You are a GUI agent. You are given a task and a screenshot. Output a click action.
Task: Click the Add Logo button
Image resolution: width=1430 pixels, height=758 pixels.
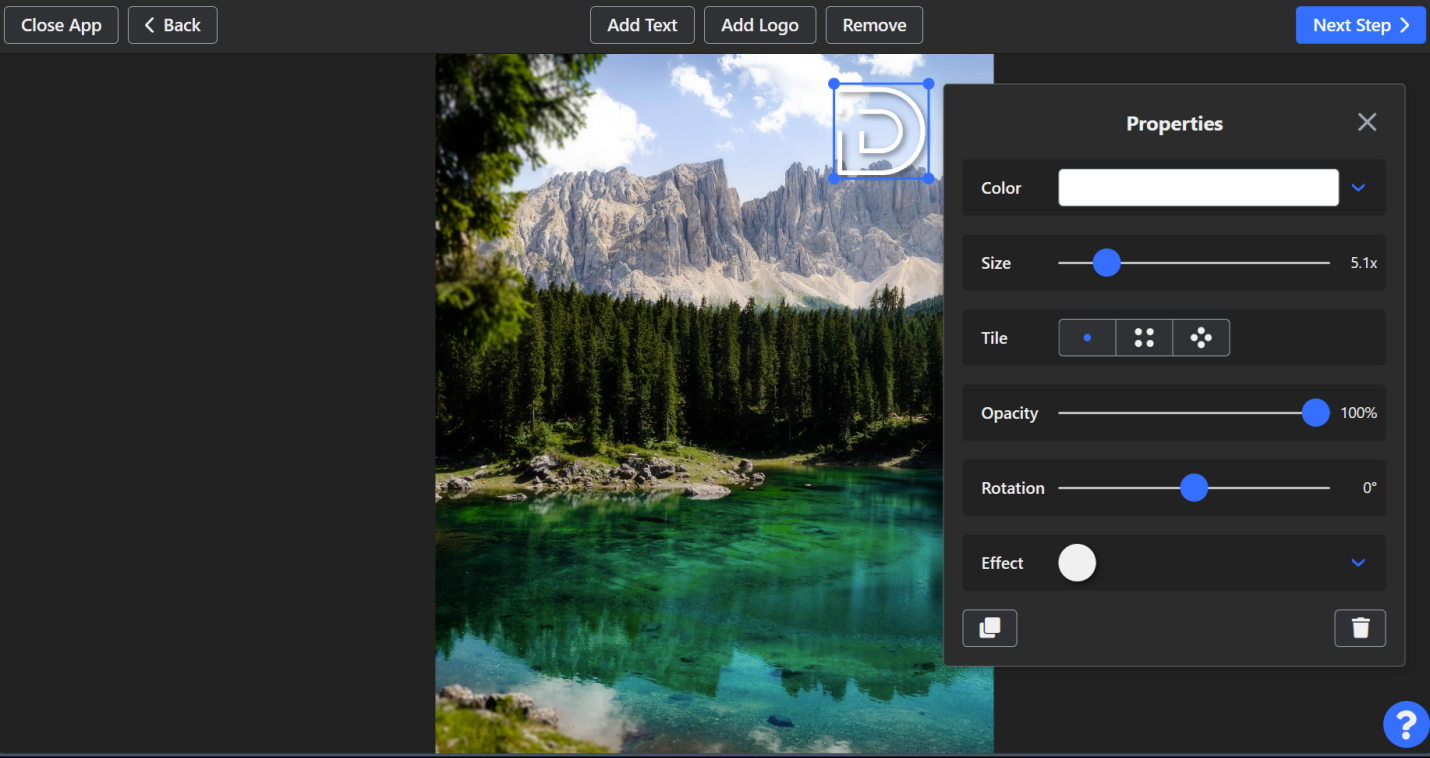coord(760,24)
